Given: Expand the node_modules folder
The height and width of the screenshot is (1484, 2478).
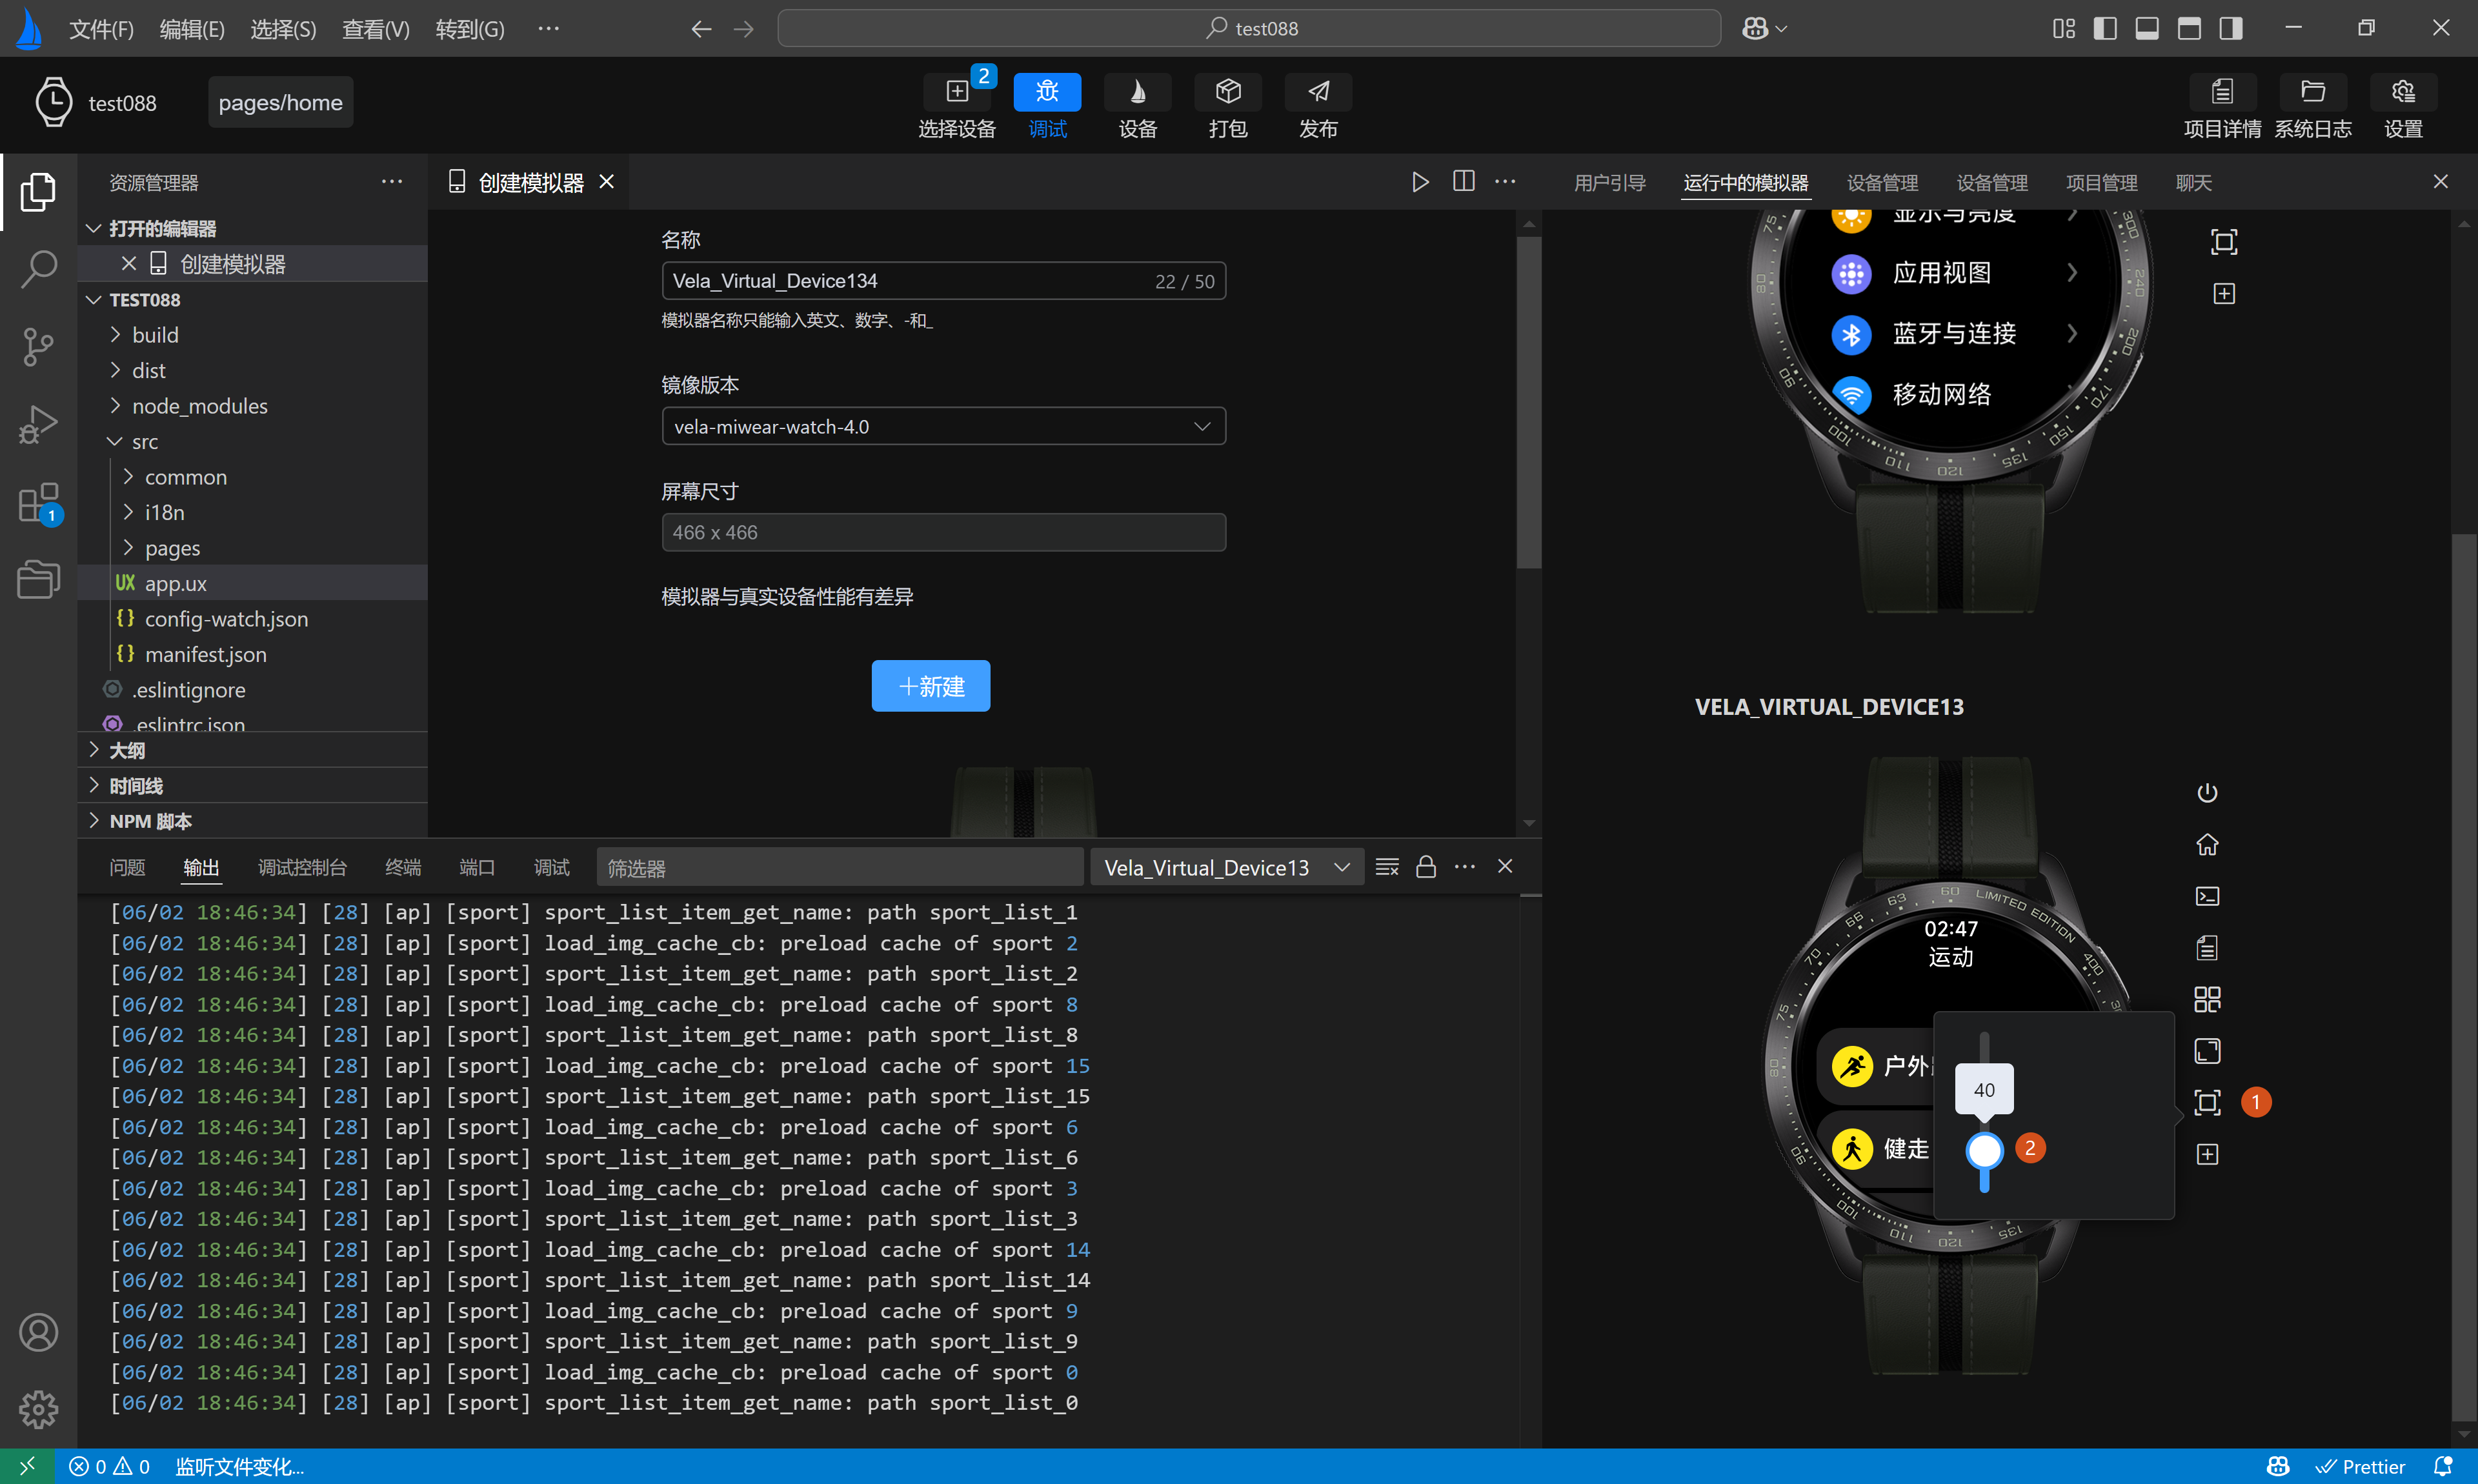Looking at the screenshot, I should pyautogui.click(x=199, y=406).
